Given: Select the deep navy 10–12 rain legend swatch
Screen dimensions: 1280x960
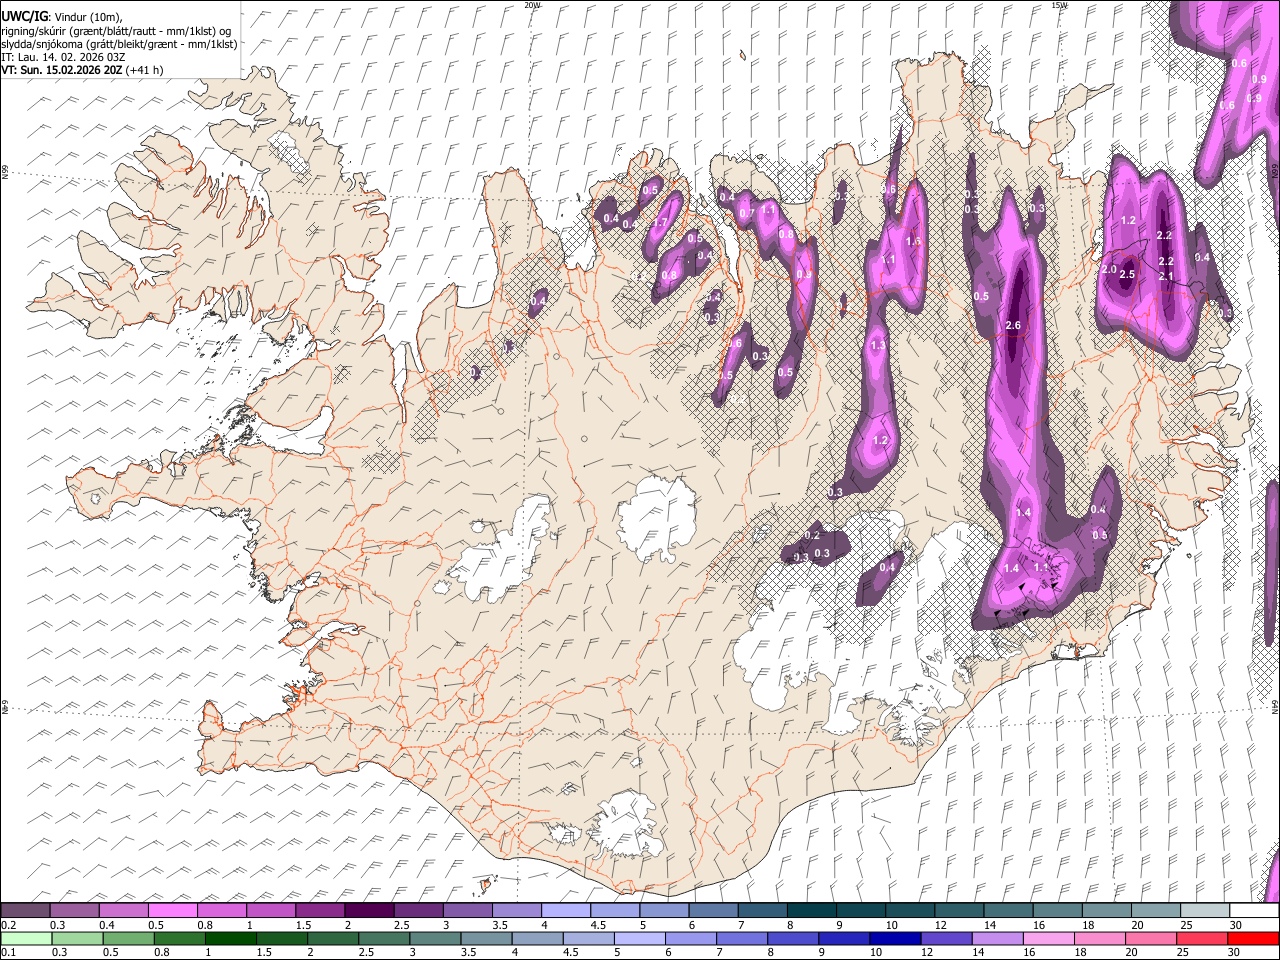Looking at the screenshot, I should (895, 938).
